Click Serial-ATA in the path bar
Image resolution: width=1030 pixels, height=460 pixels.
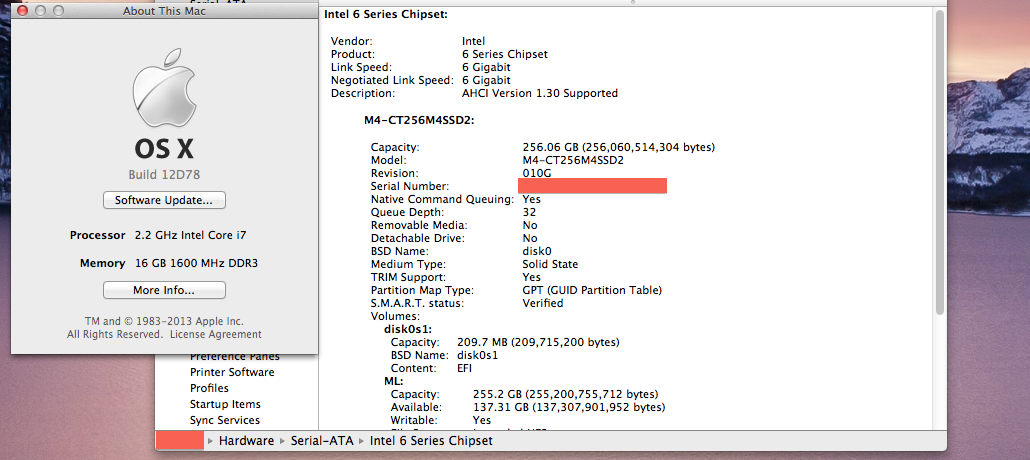pyautogui.click(x=322, y=441)
